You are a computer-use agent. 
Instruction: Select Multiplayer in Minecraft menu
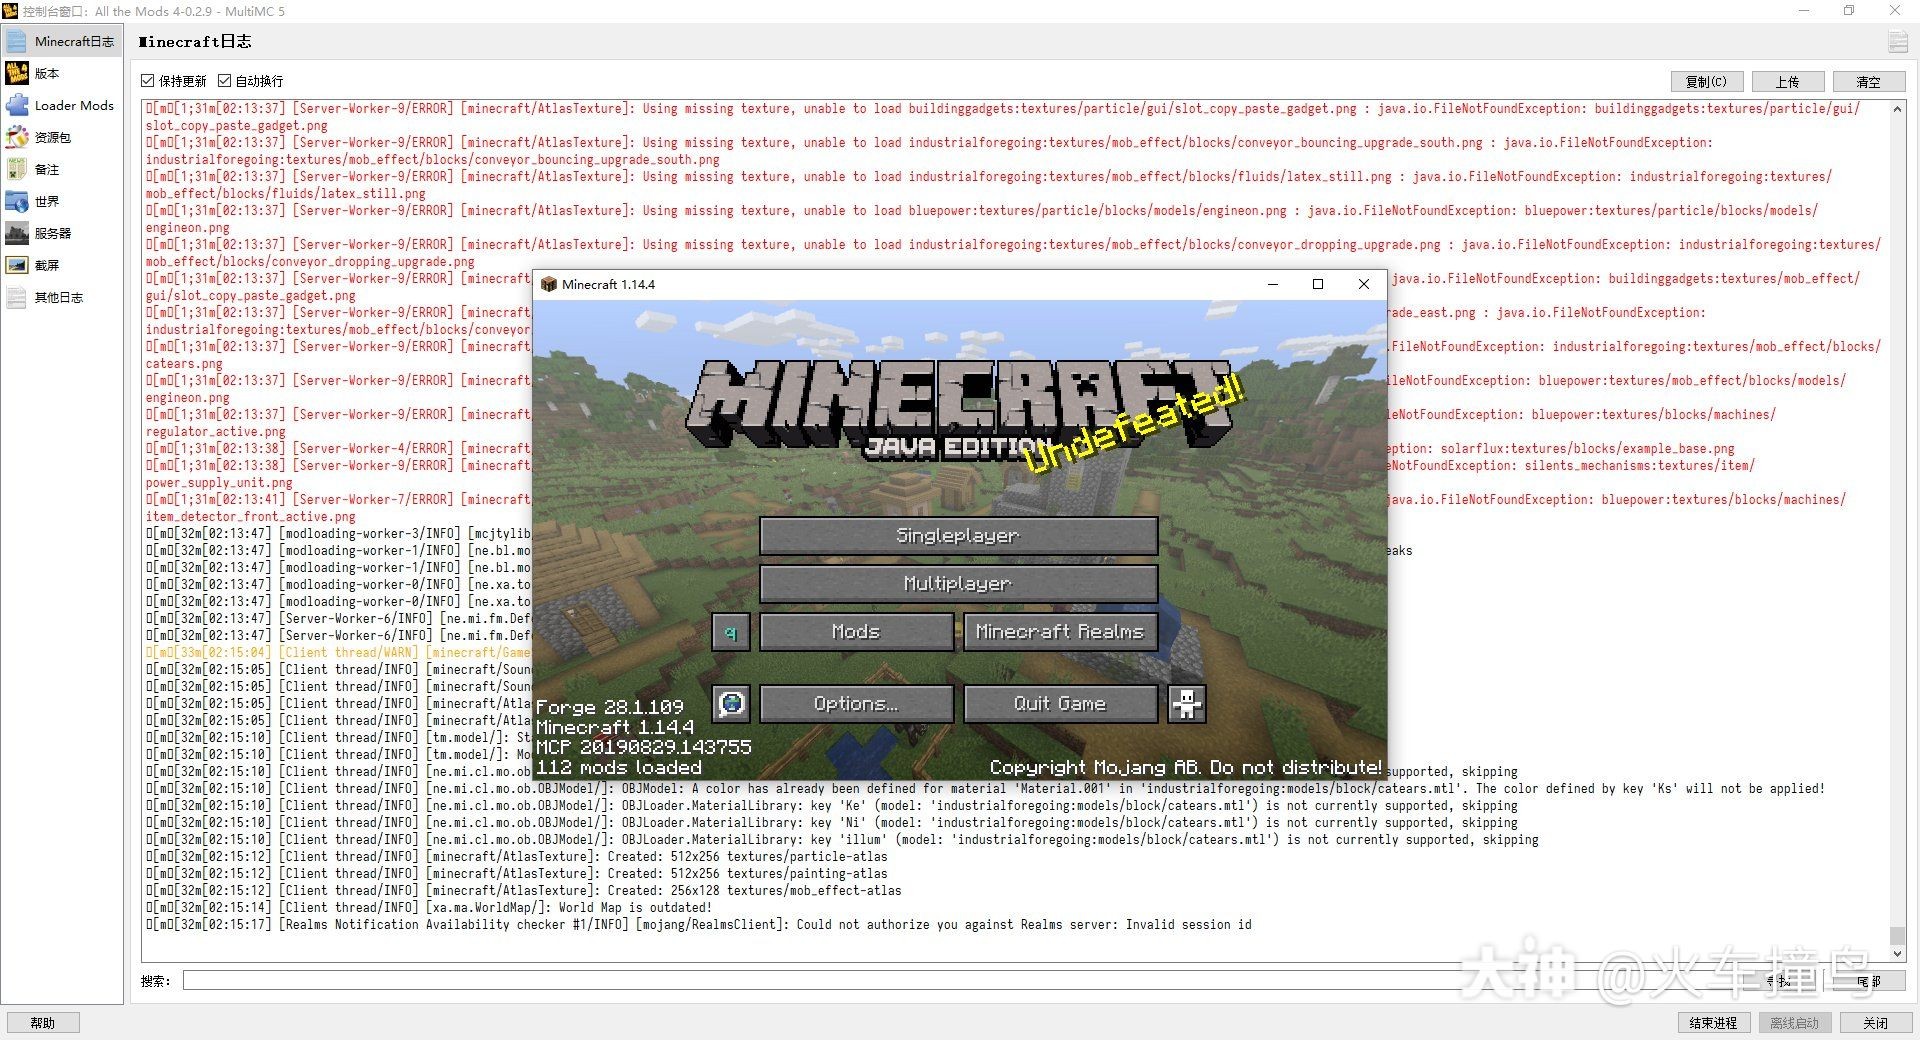(958, 584)
